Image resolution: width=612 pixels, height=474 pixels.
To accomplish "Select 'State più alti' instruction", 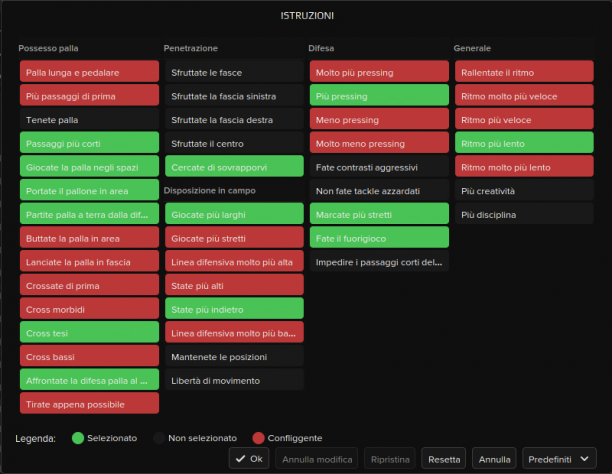I will pos(234,285).
